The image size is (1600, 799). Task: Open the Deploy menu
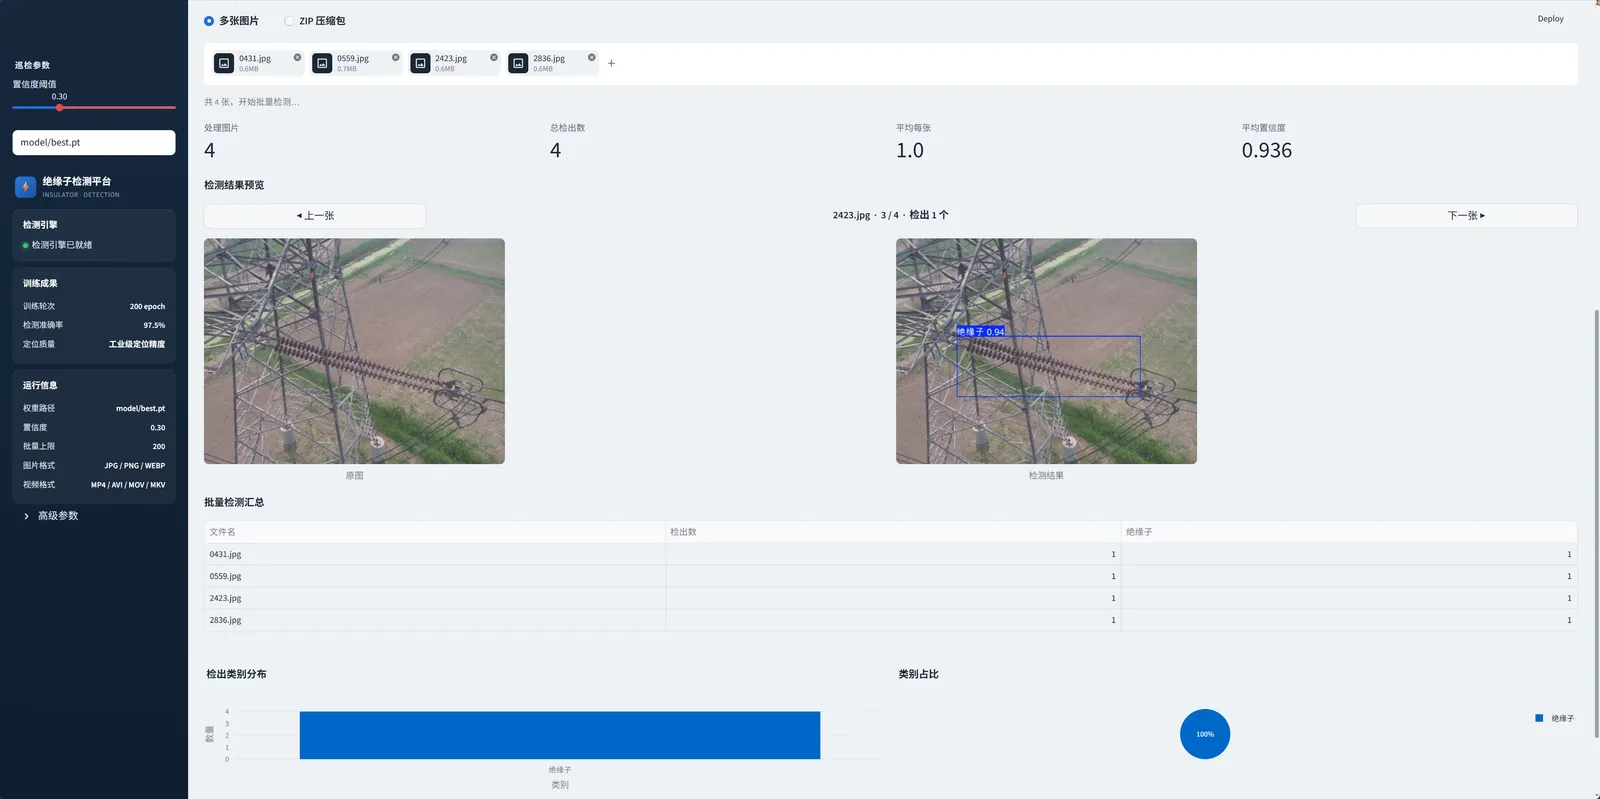1550,19
